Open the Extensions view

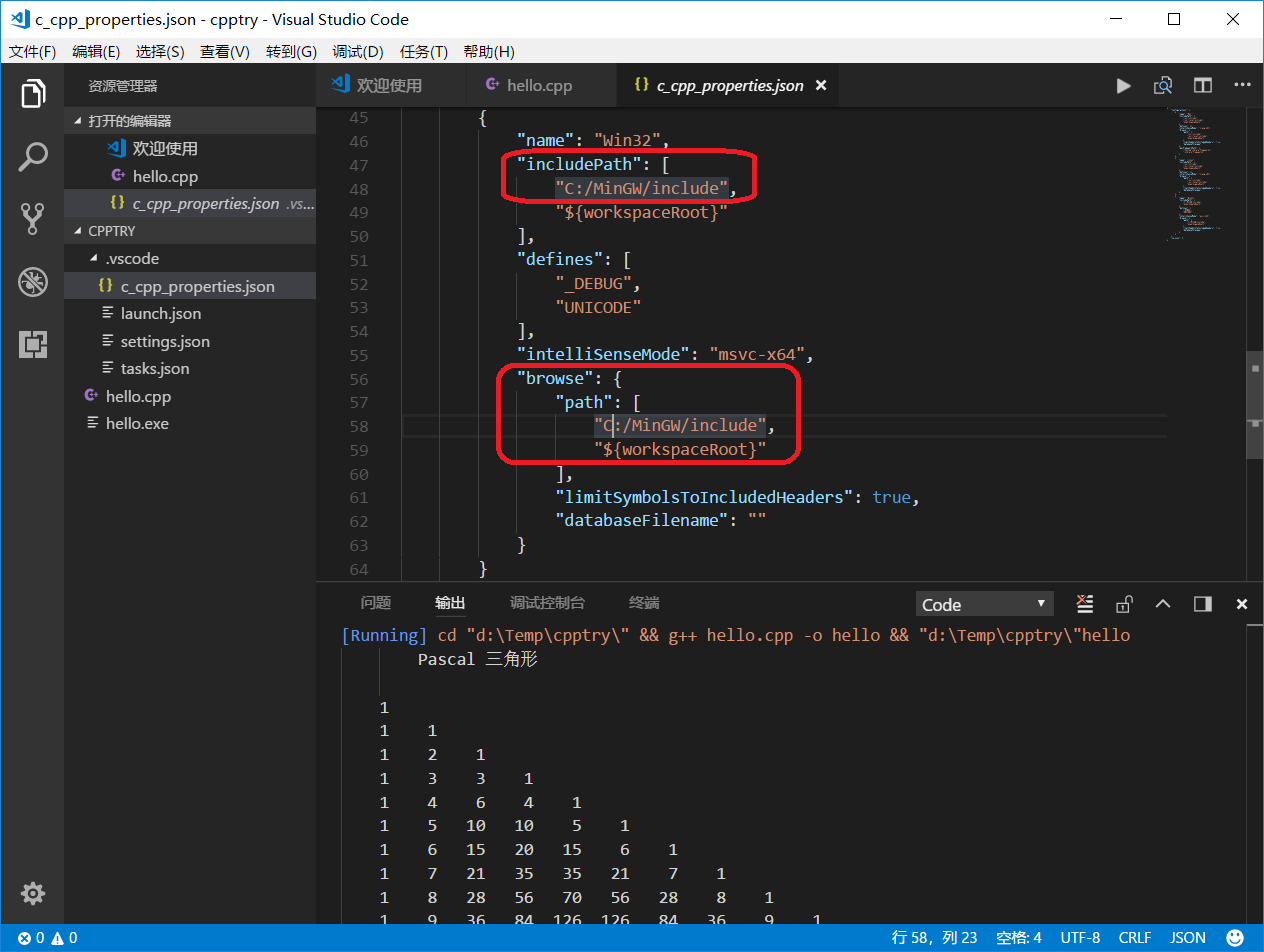coord(33,345)
